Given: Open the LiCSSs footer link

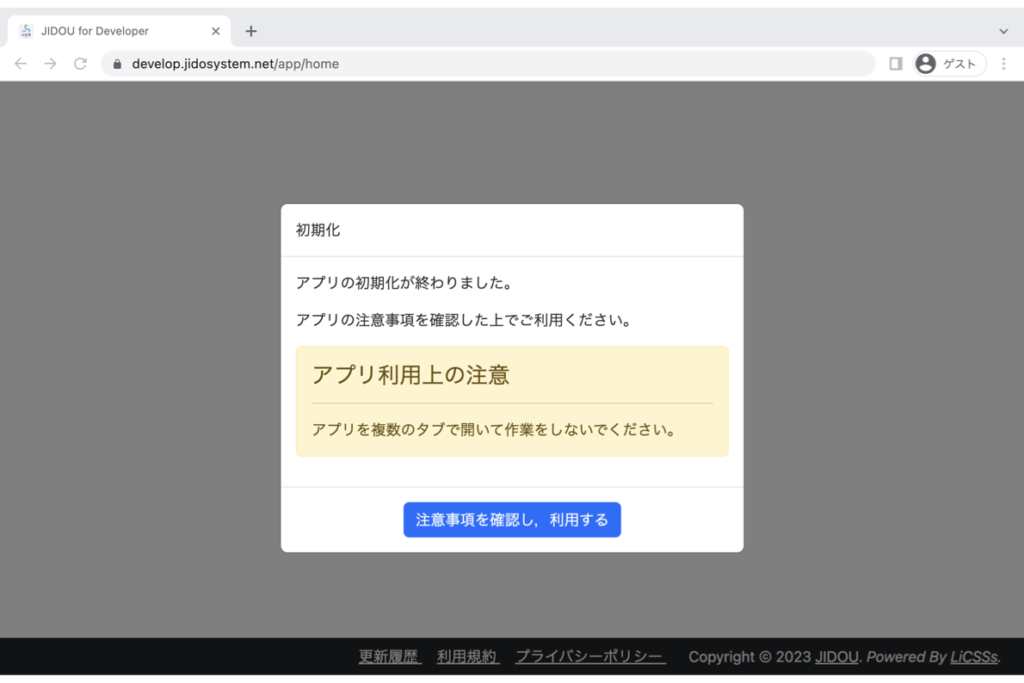Looking at the screenshot, I should click(x=974, y=657).
